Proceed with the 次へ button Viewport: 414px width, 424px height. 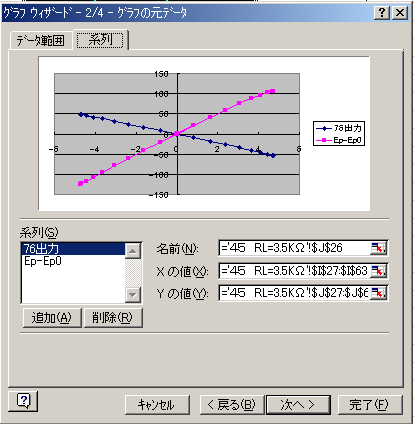tap(298, 405)
